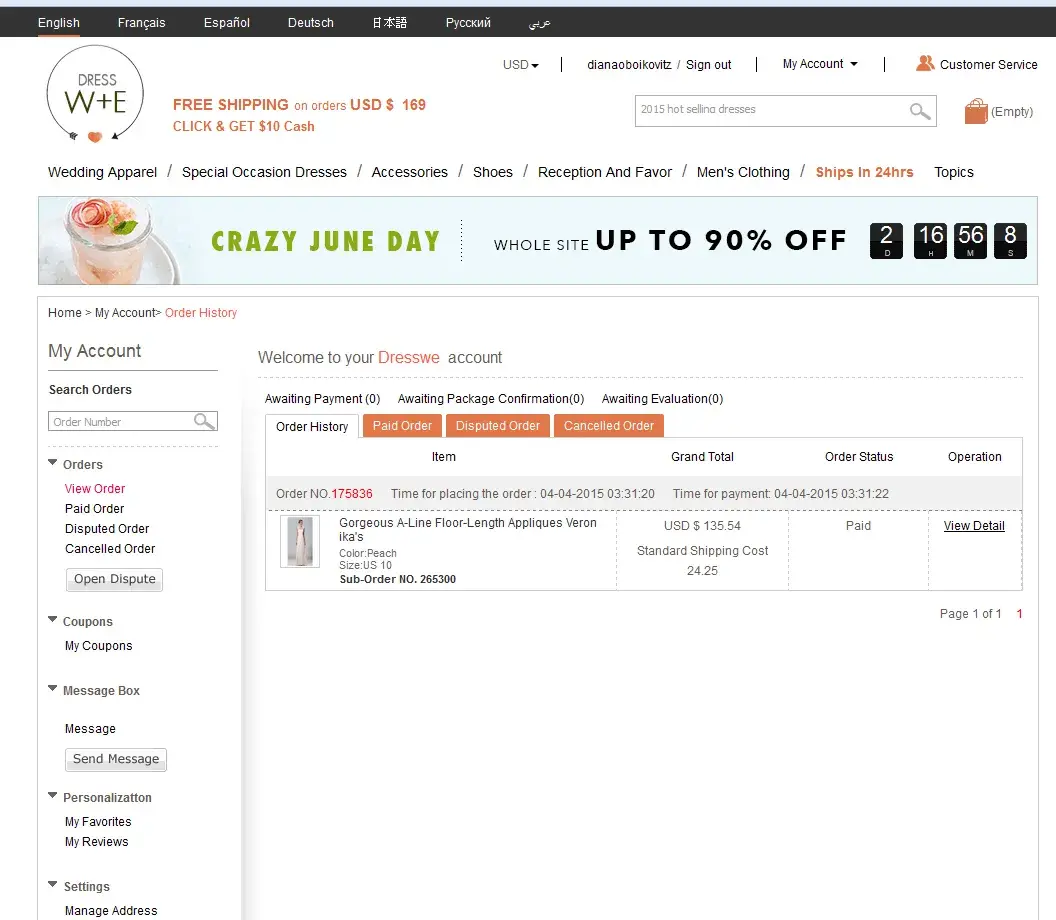
Task: Switch language to Deutsch
Action: (x=310, y=22)
